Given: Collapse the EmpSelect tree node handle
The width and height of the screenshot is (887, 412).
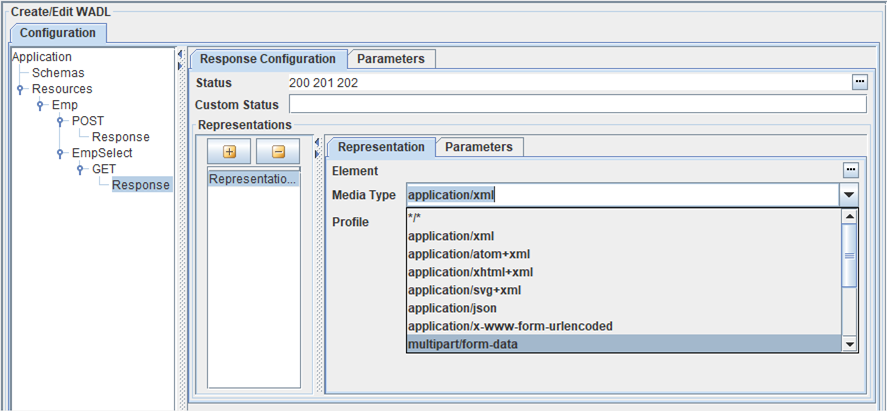Looking at the screenshot, I should click(x=60, y=153).
